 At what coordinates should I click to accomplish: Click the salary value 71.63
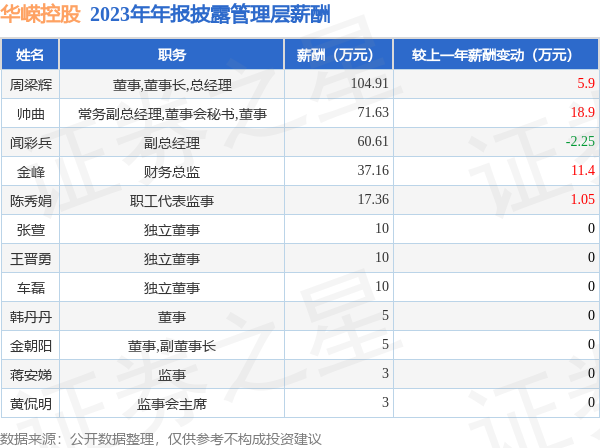(x=373, y=112)
